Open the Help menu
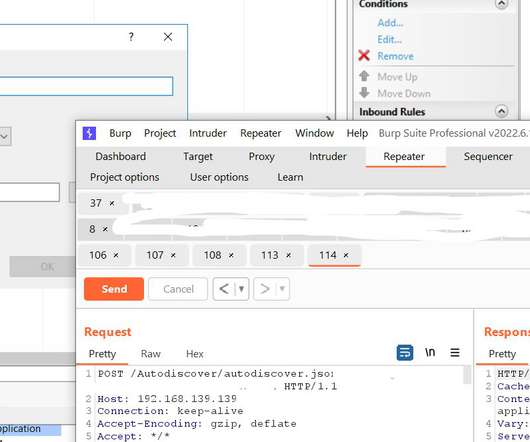 [357, 133]
